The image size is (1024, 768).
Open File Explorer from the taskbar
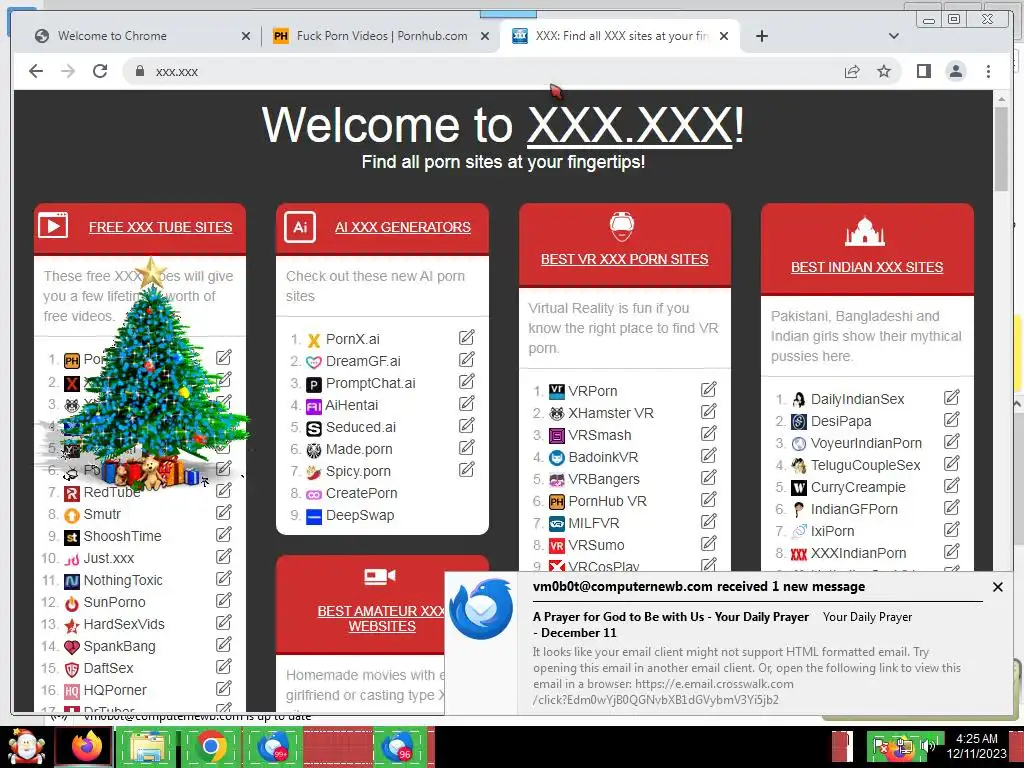click(x=147, y=747)
